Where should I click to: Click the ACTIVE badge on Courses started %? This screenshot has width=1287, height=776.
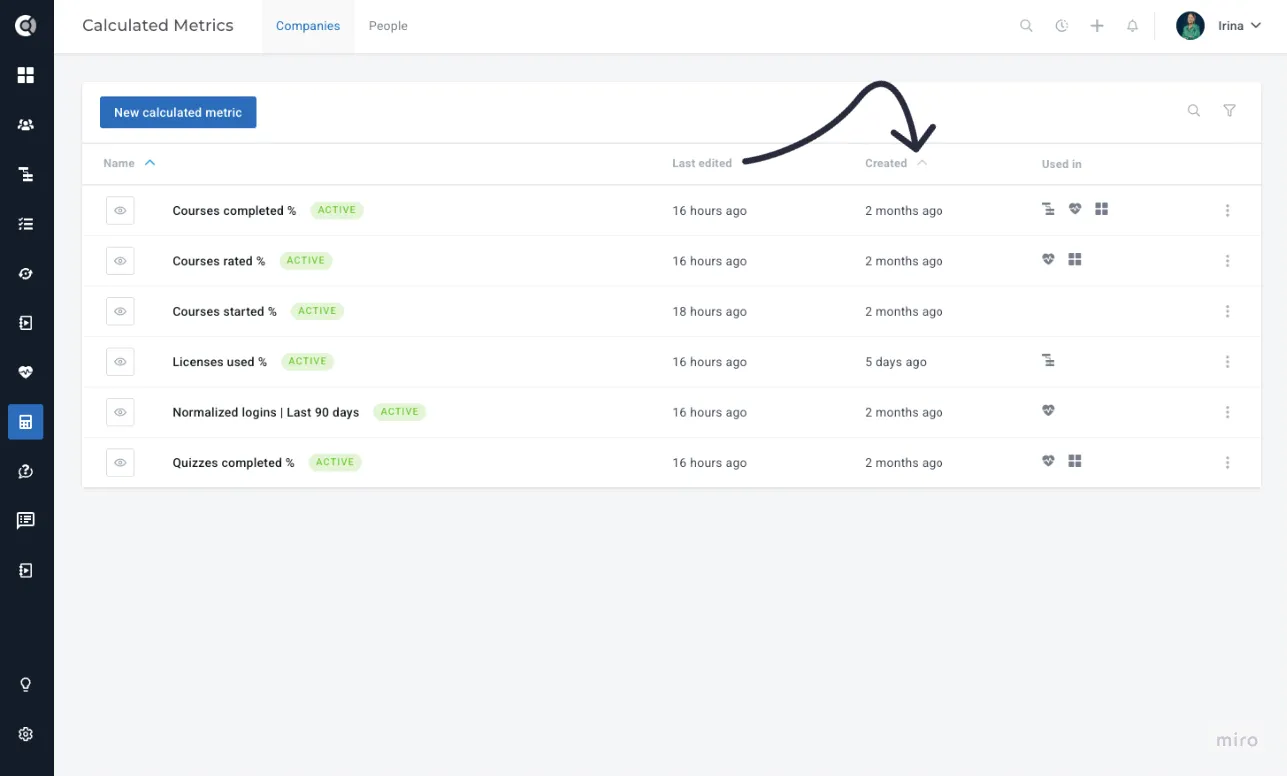317,311
